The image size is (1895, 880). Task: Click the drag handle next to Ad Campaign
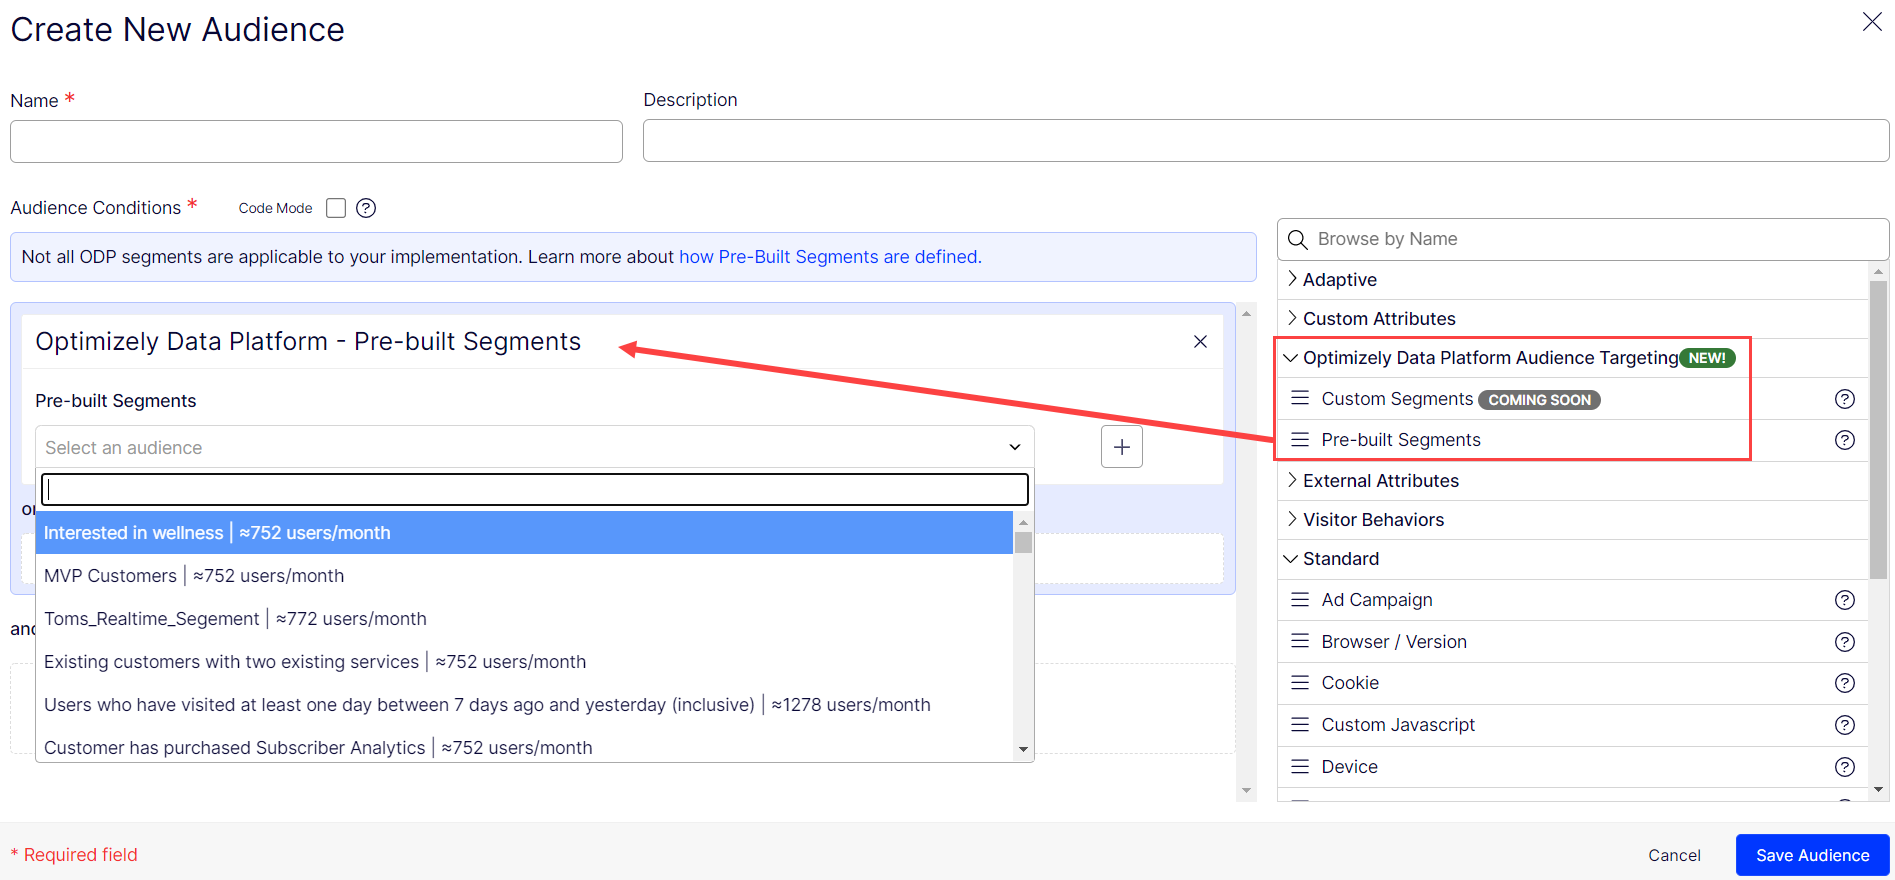click(x=1299, y=599)
